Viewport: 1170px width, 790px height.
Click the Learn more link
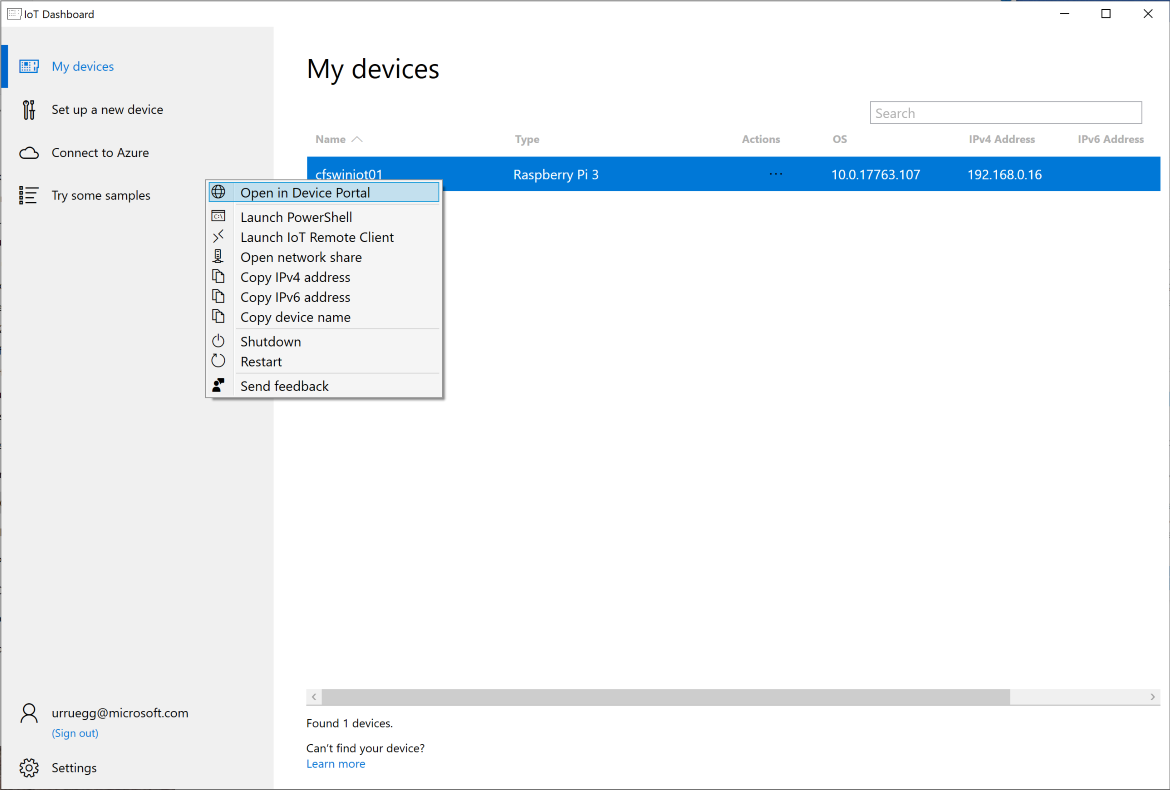[336, 764]
